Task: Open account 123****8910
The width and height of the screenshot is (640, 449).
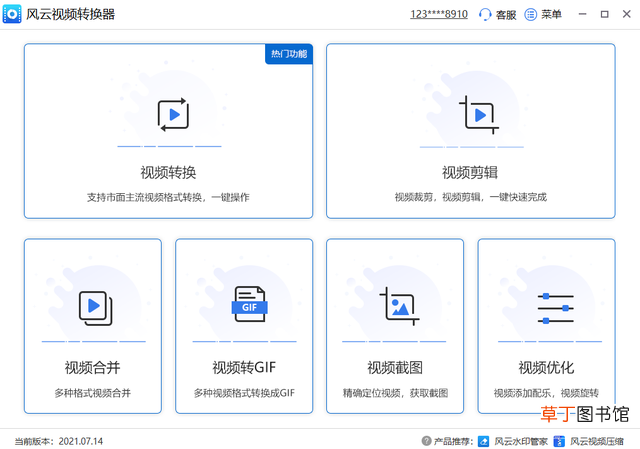Action: [439, 14]
